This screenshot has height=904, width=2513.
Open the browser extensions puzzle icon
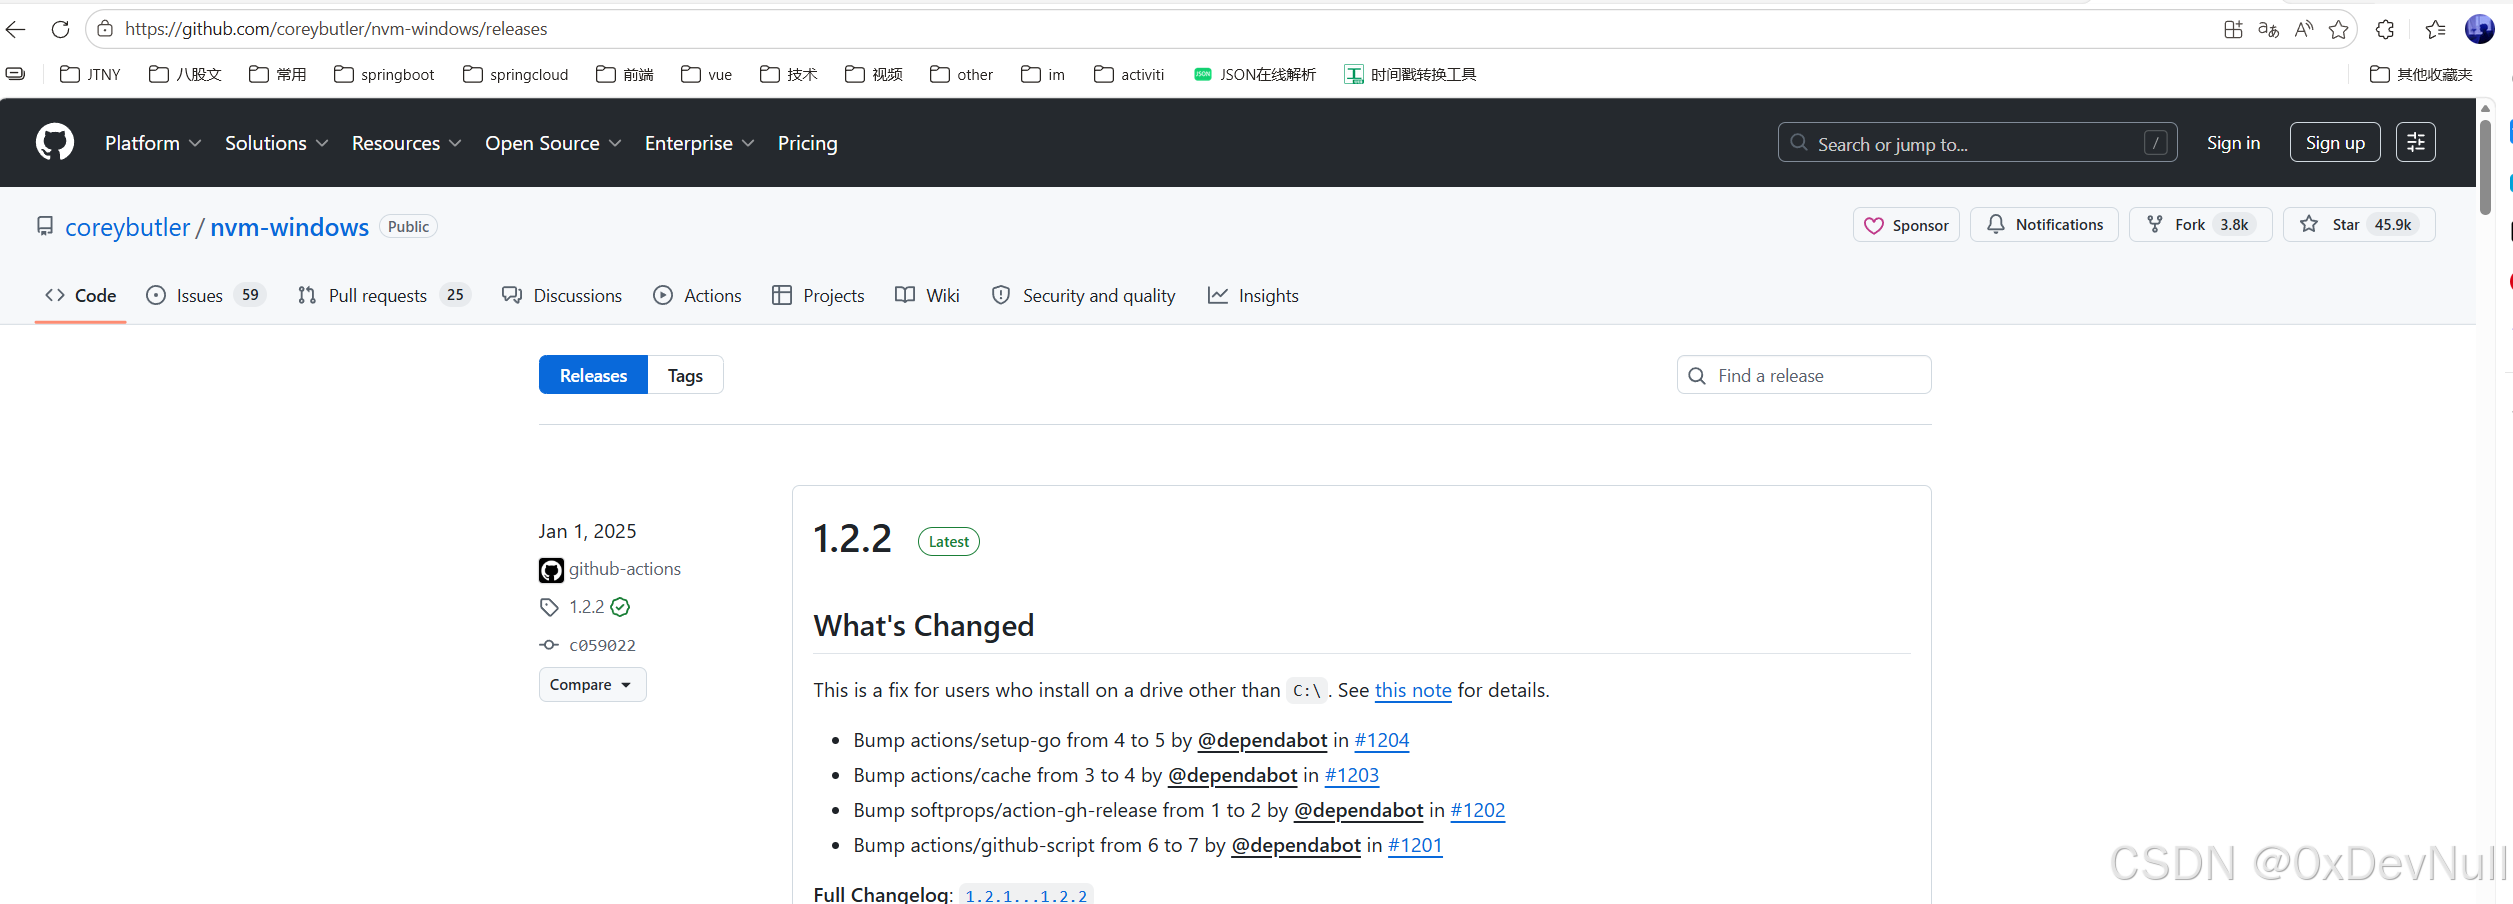click(x=2385, y=29)
